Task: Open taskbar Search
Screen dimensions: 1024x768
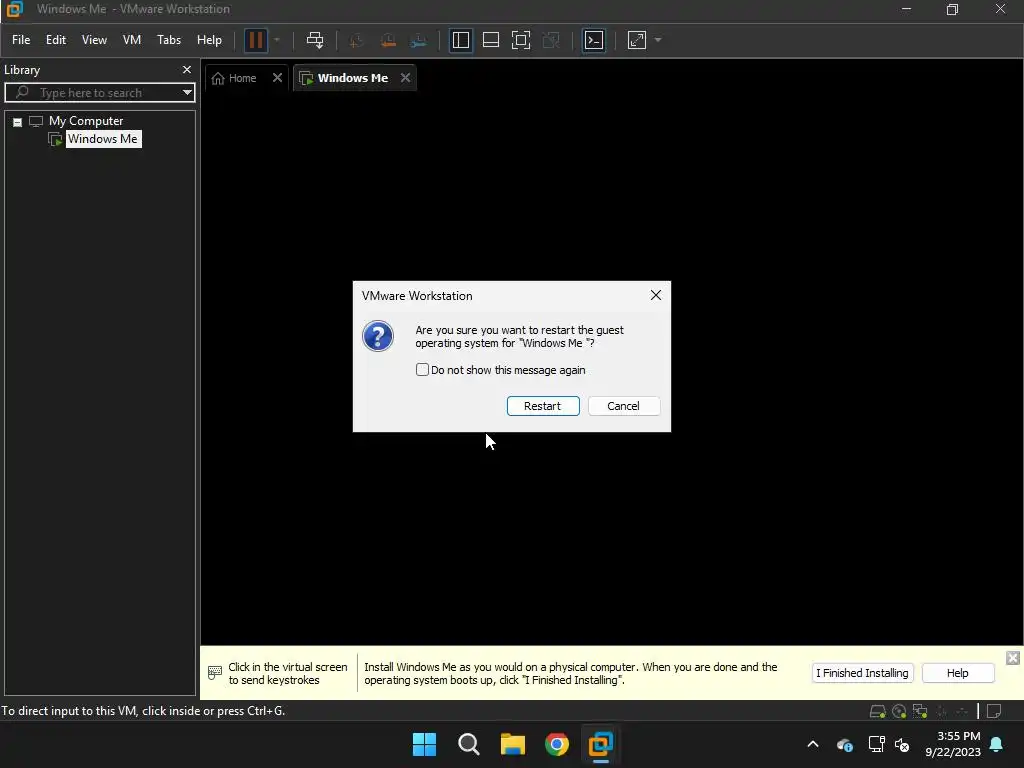Action: [x=468, y=744]
